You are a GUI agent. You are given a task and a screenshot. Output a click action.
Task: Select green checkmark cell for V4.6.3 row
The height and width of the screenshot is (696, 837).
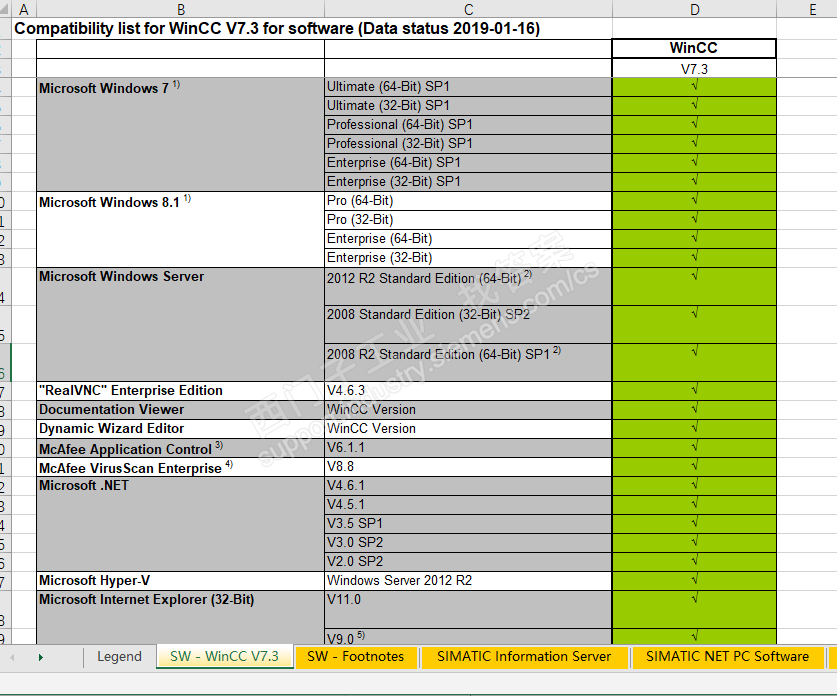[x=694, y=391]
